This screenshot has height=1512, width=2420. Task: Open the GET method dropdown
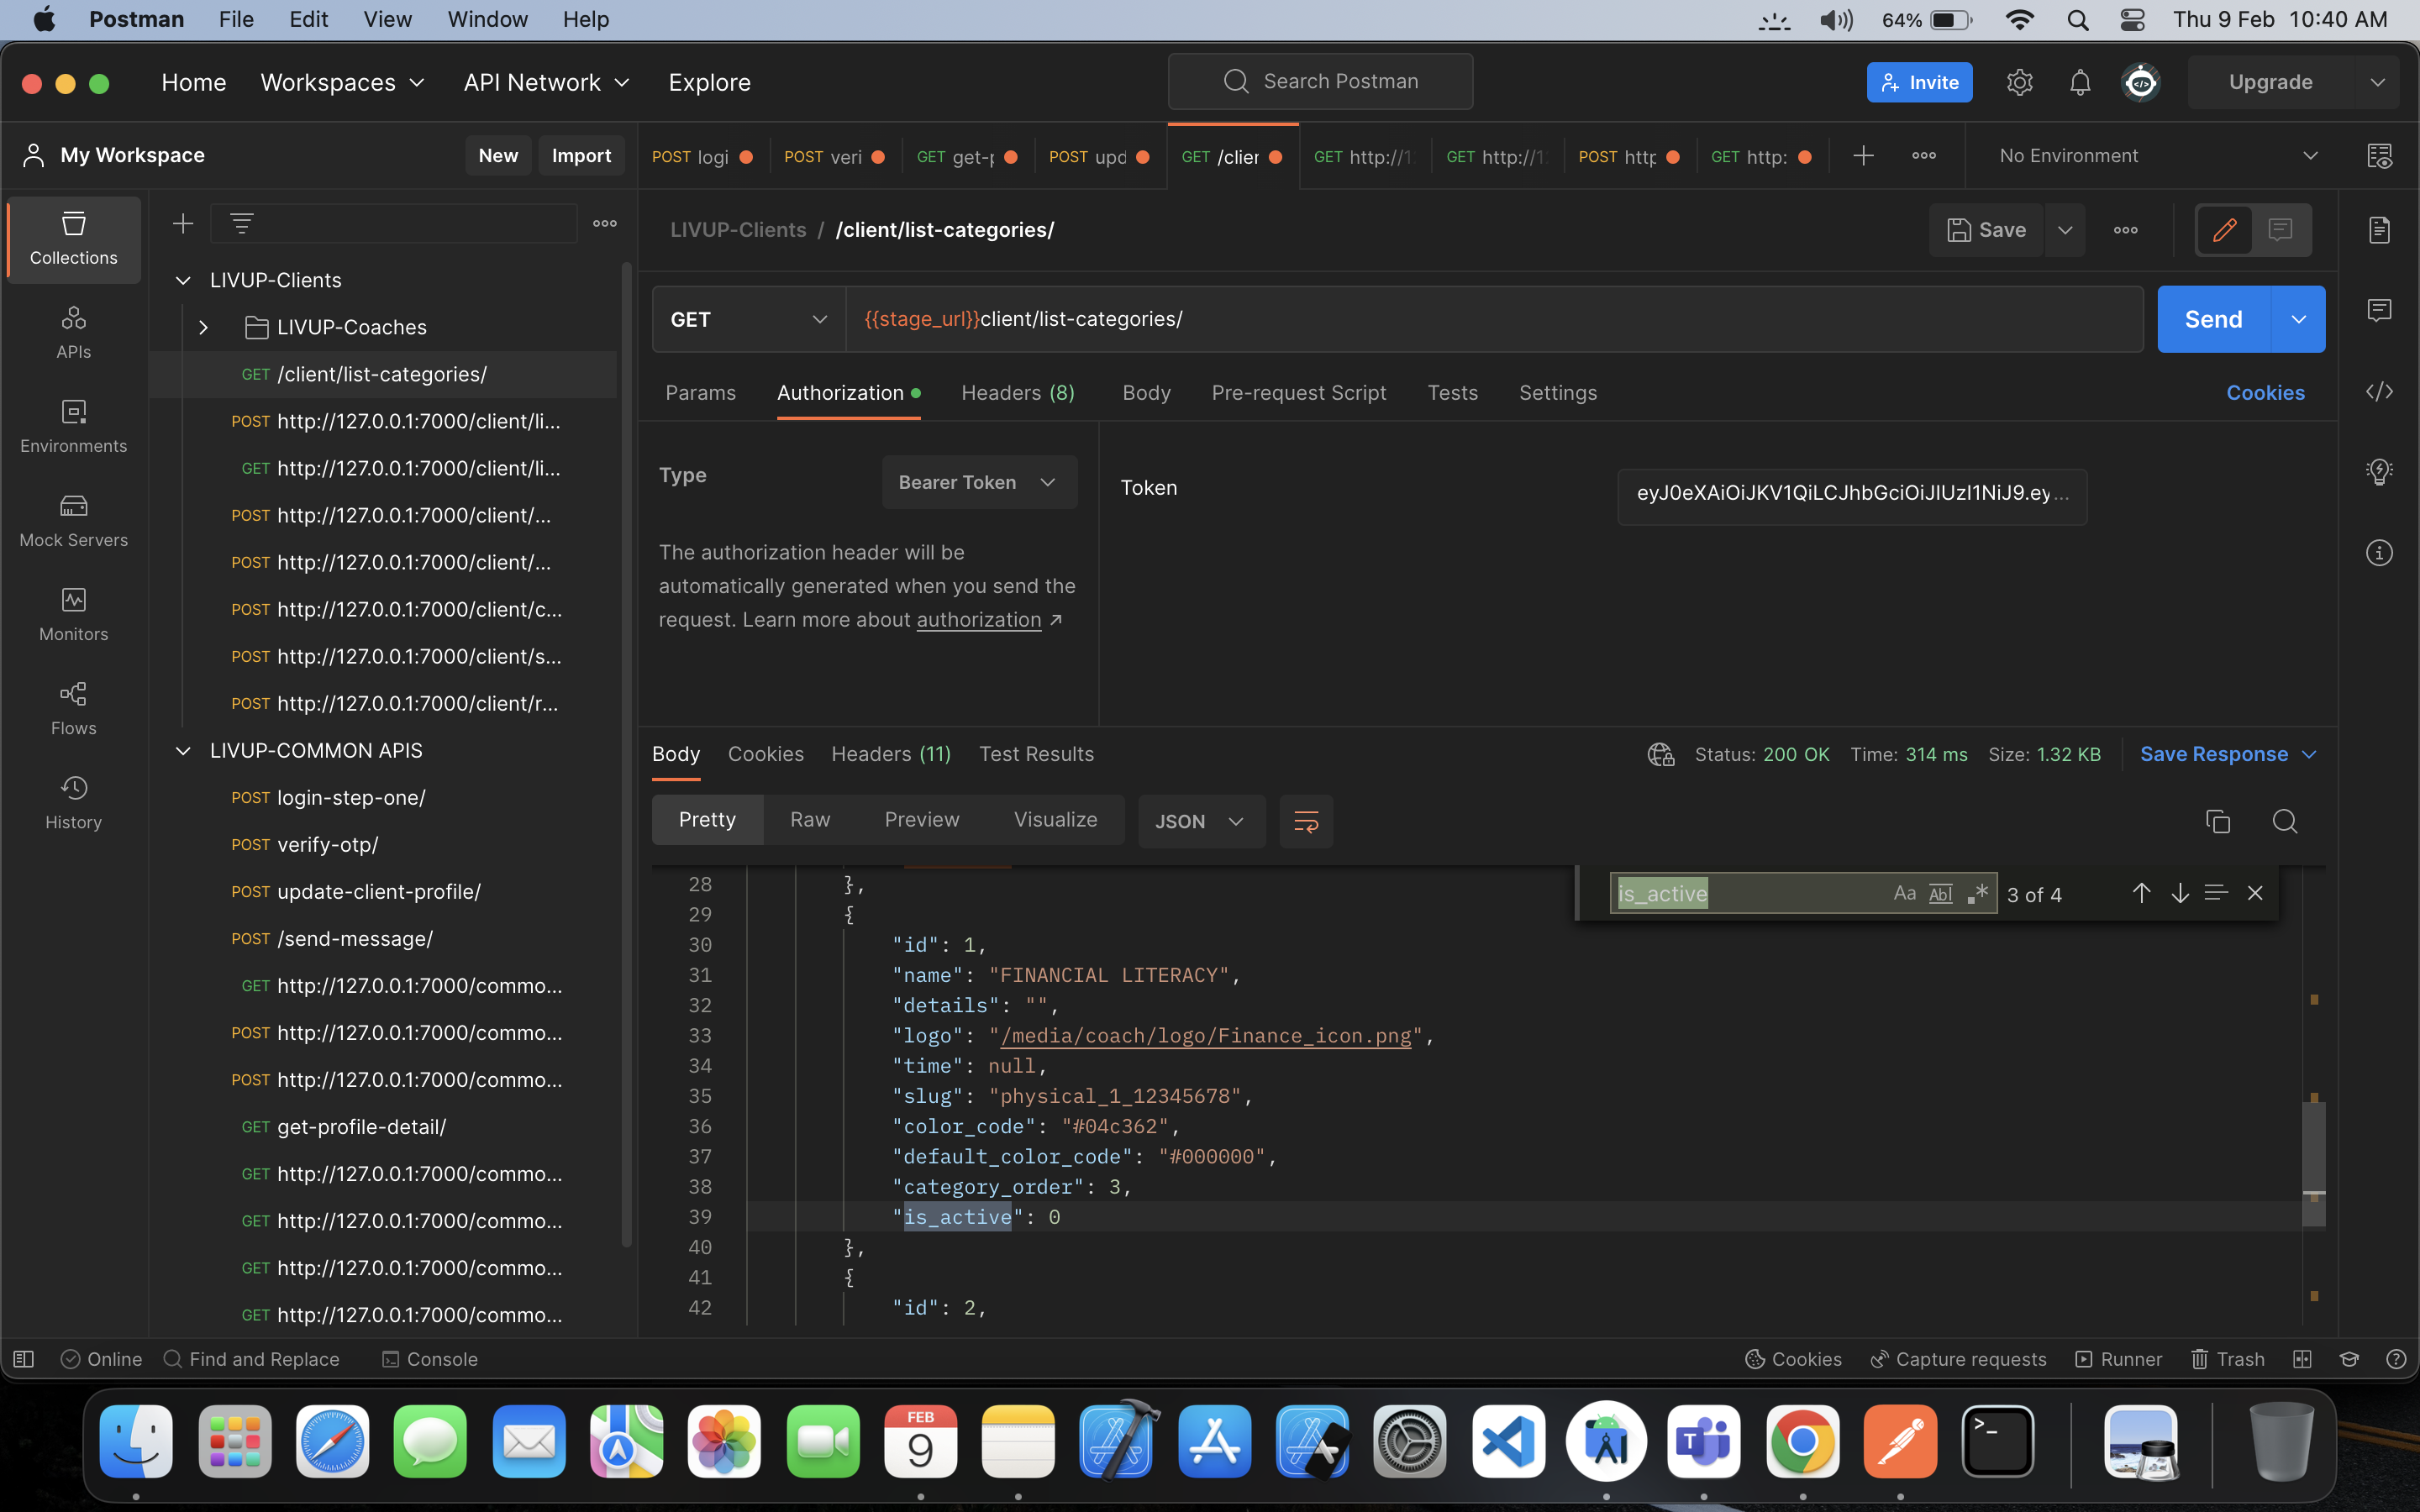click(x=749, y=319)
